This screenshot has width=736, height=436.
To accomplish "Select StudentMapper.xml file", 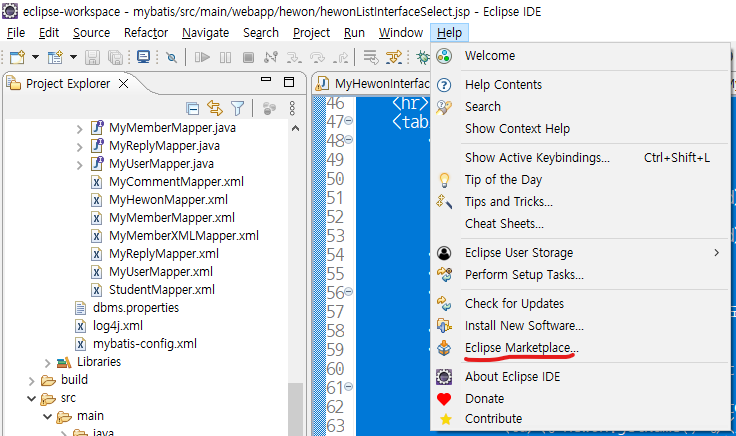I will [162, 290].
